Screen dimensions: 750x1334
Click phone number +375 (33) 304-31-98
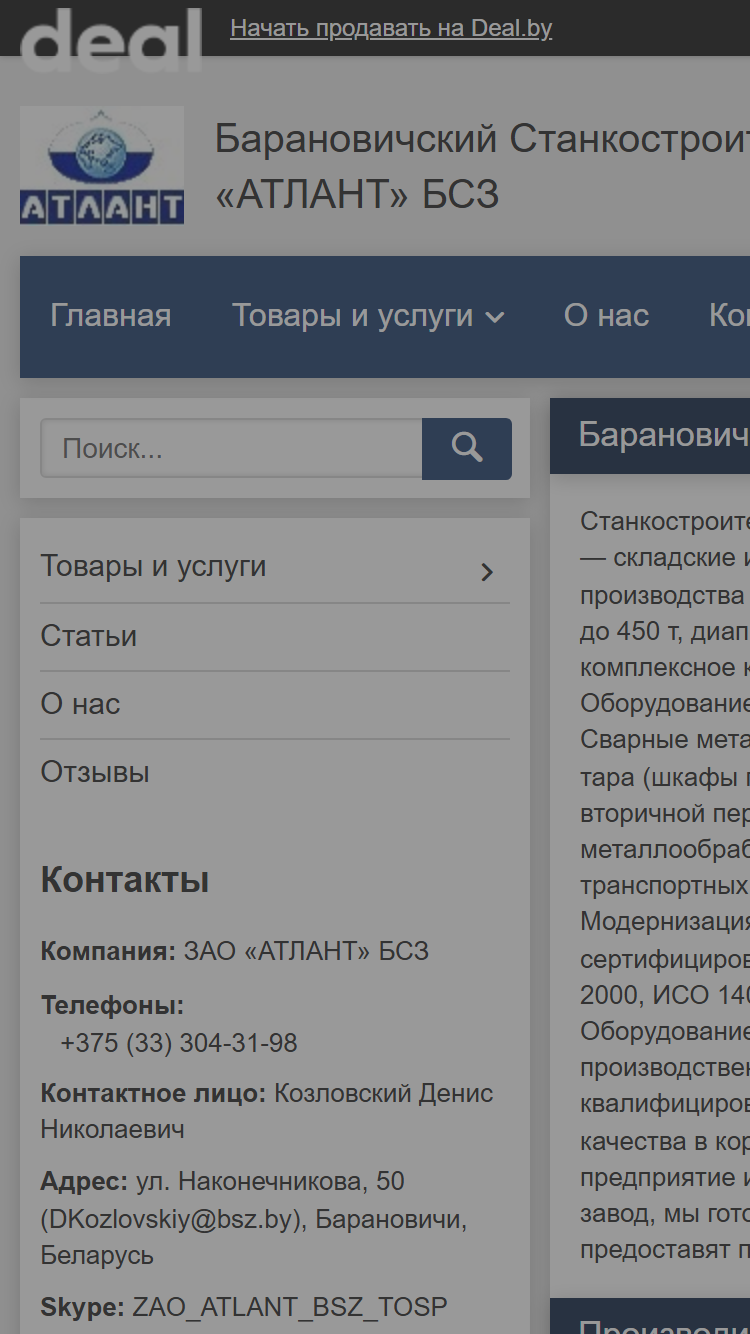pos(179,1043)
